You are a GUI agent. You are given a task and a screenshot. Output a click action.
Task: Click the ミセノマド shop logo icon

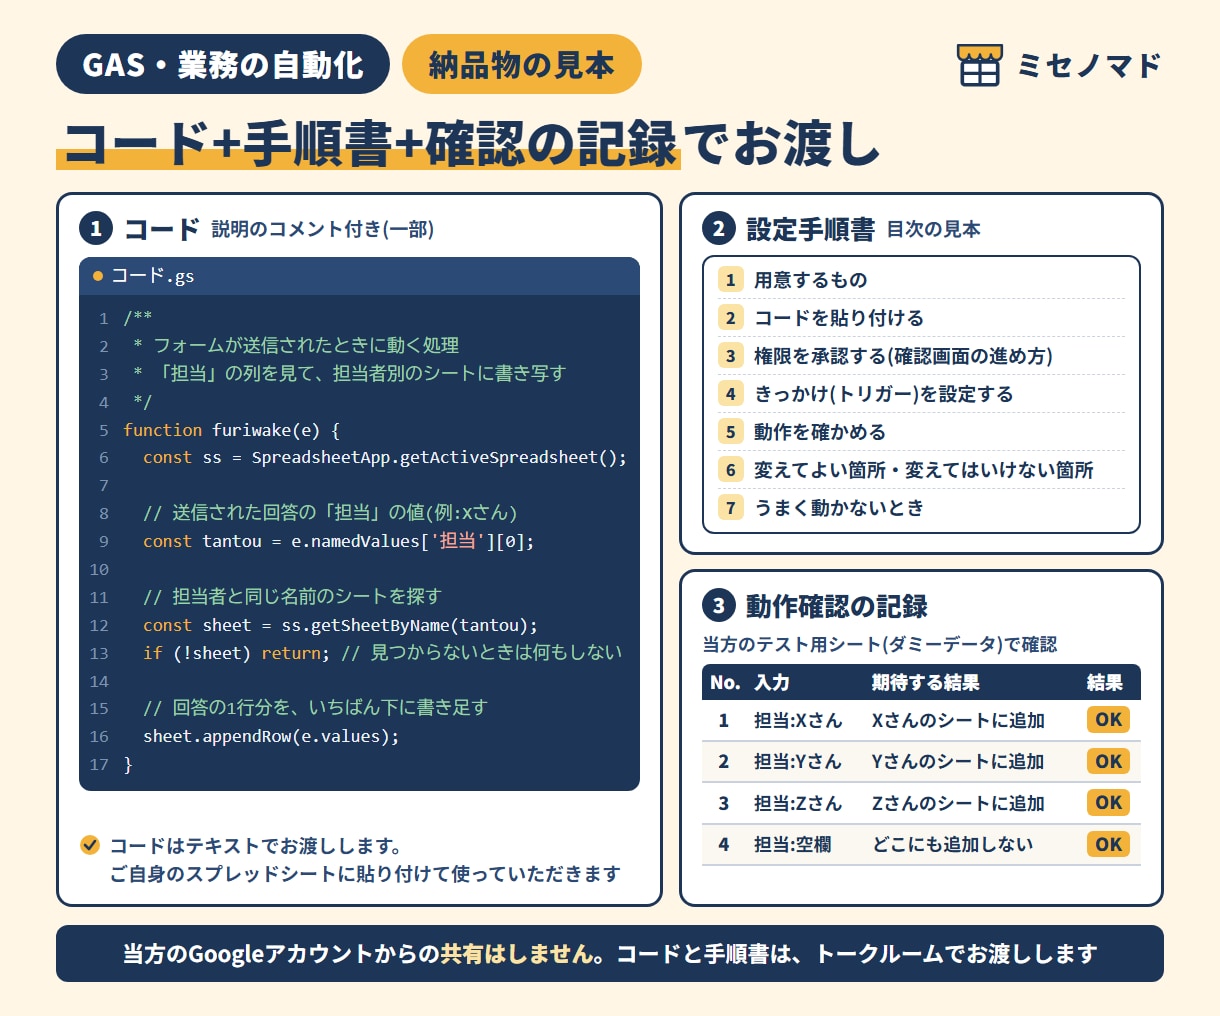[x=978, y=65]
